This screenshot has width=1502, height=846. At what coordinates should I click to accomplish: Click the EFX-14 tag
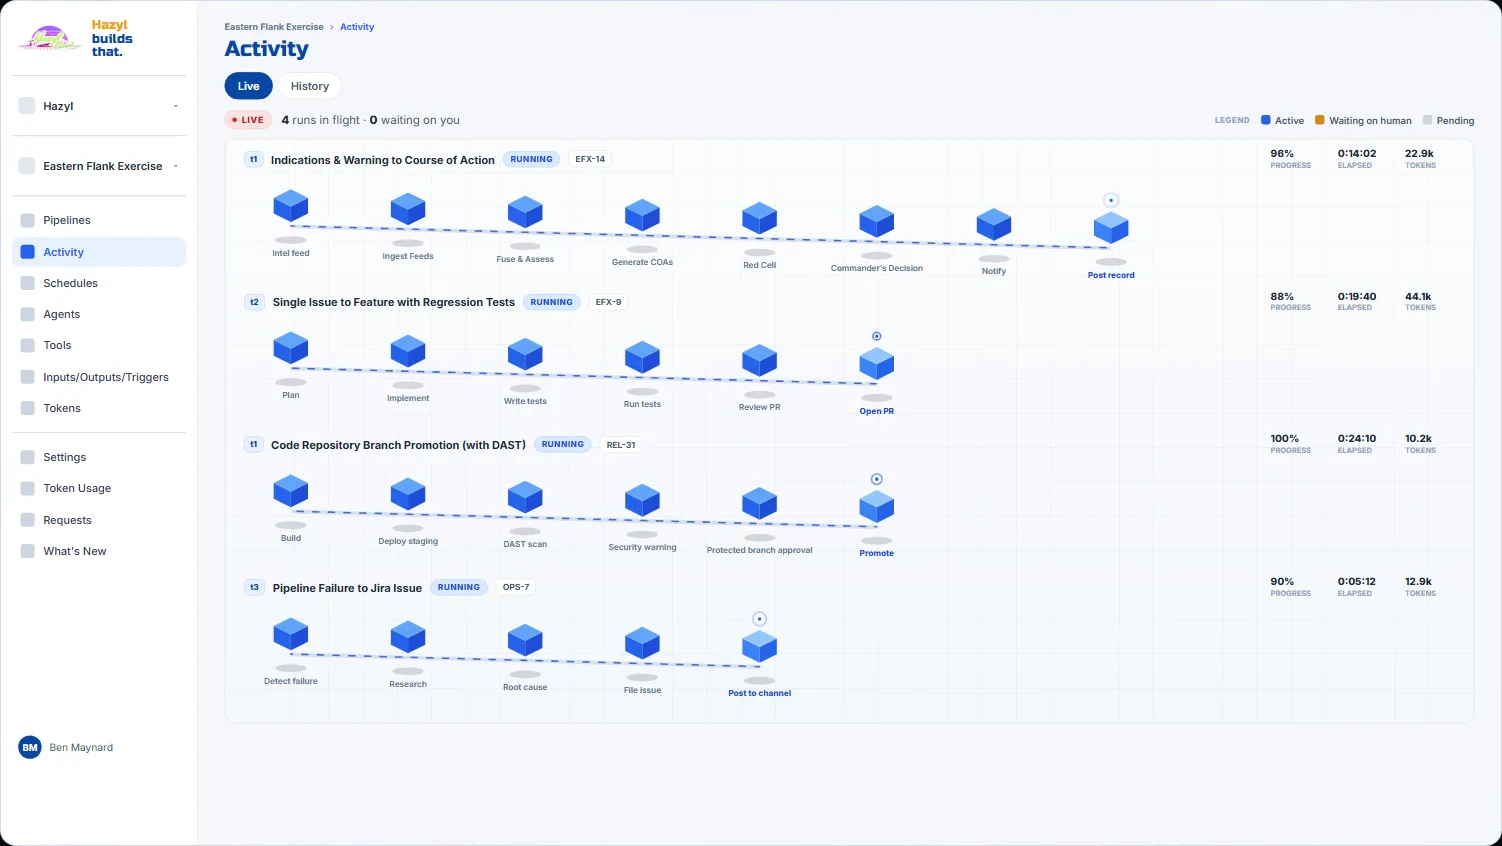[590, 159]
